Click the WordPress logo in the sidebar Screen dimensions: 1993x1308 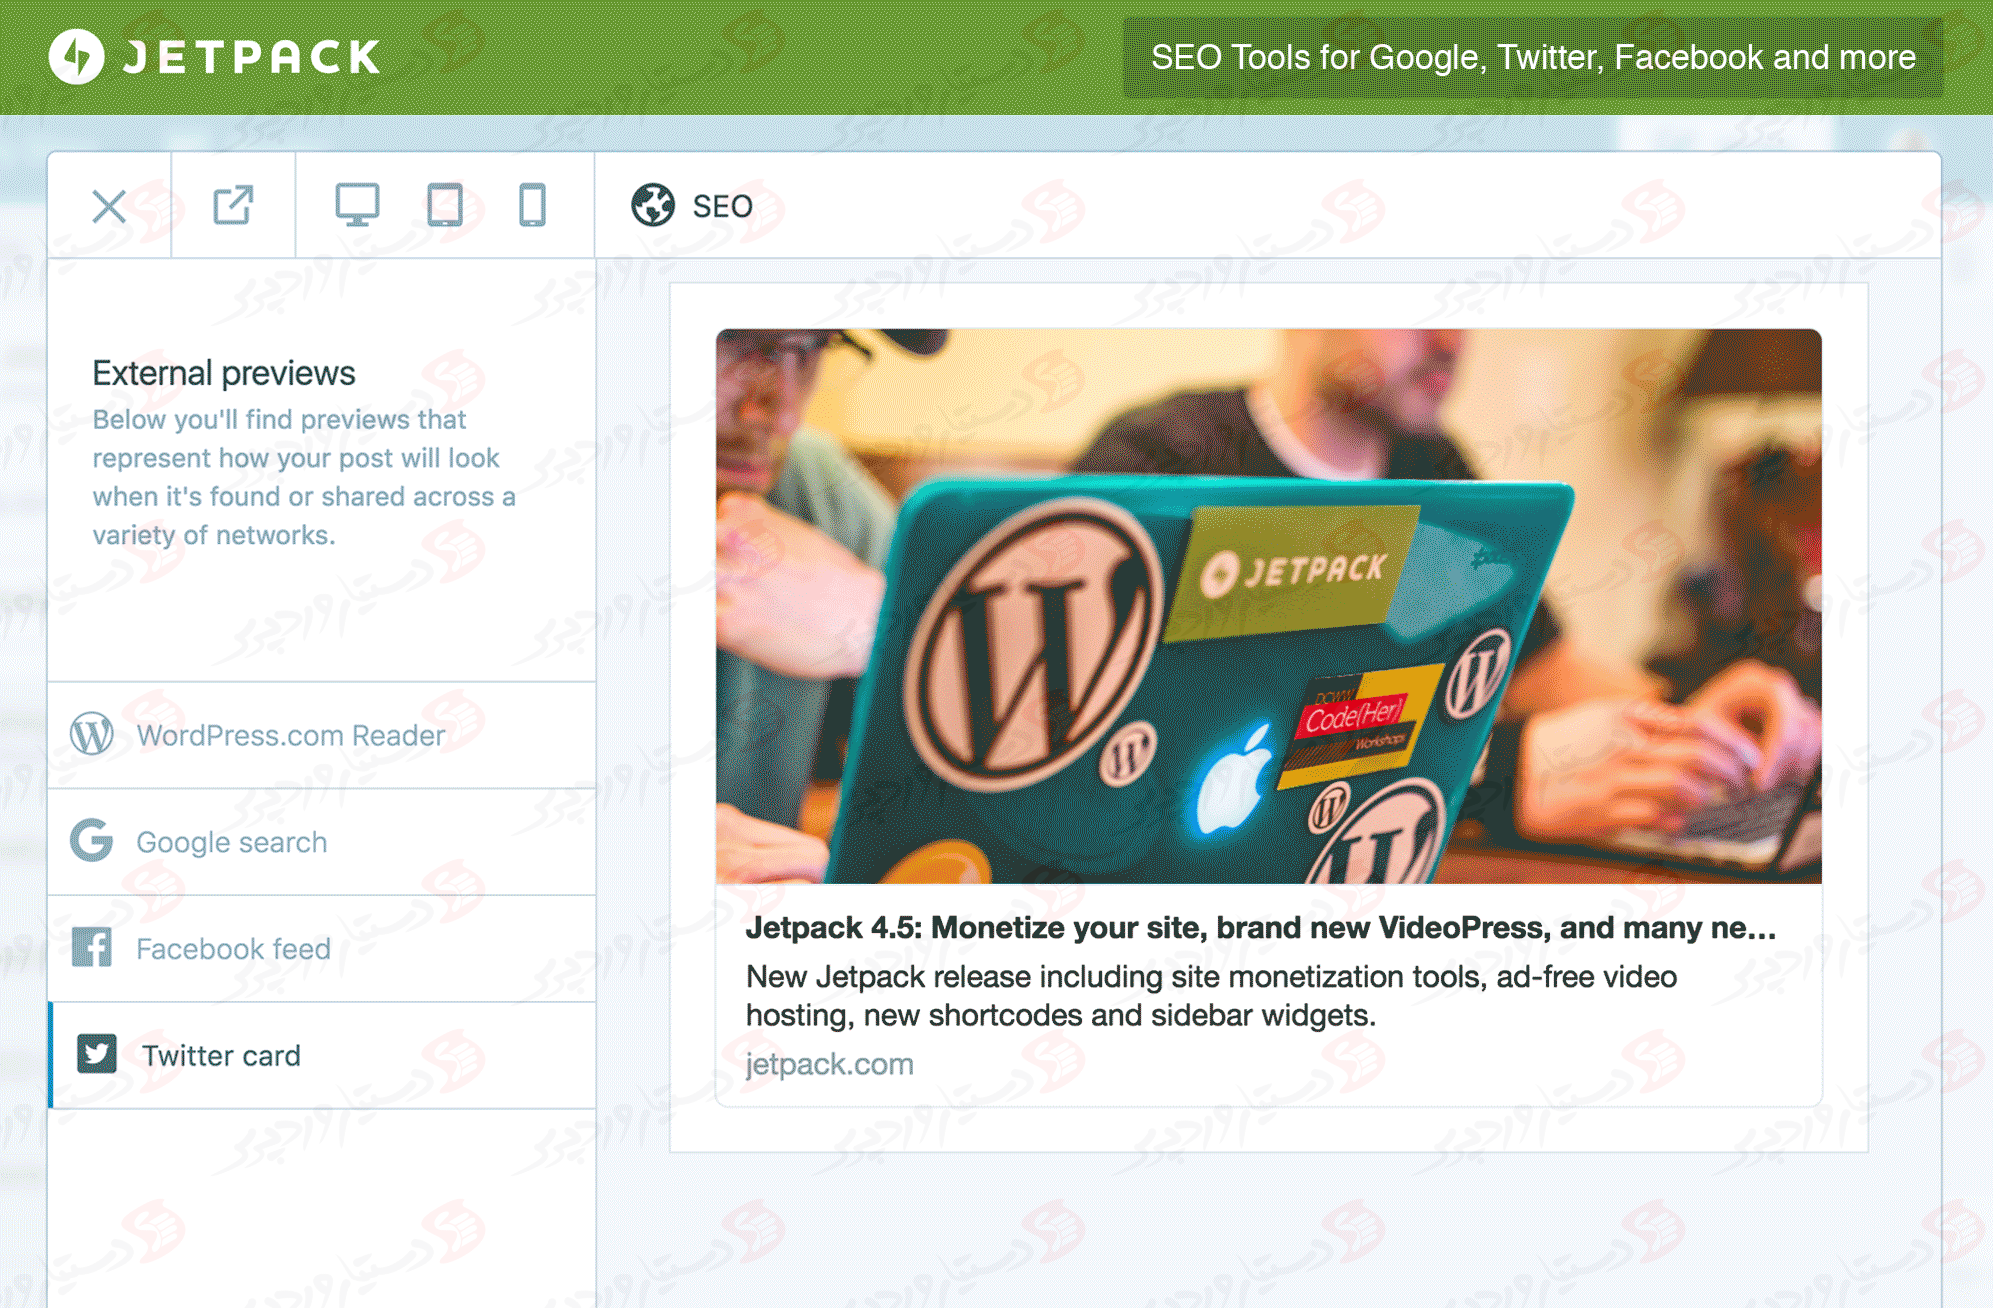click(93, 735)
